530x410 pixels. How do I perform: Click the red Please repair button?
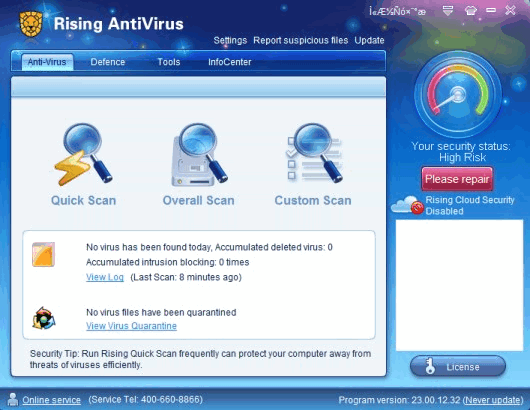click(x=457, y=179)
